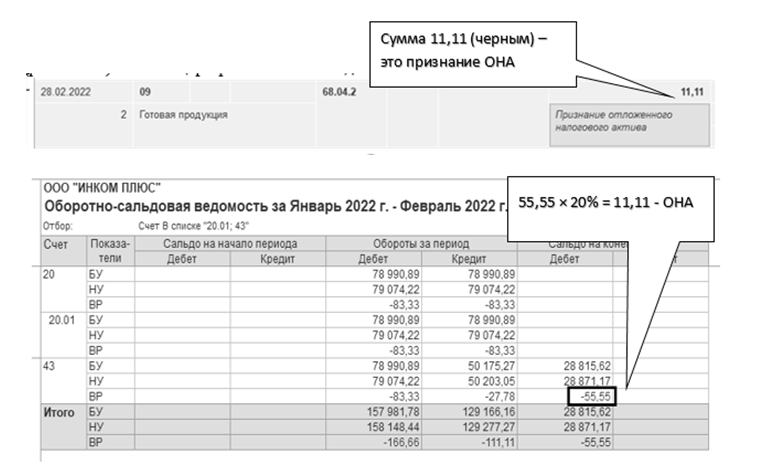Click total debit turnover 157 981,78
The height and width of the screenshot is (471, 757).
tap(393, 412)
